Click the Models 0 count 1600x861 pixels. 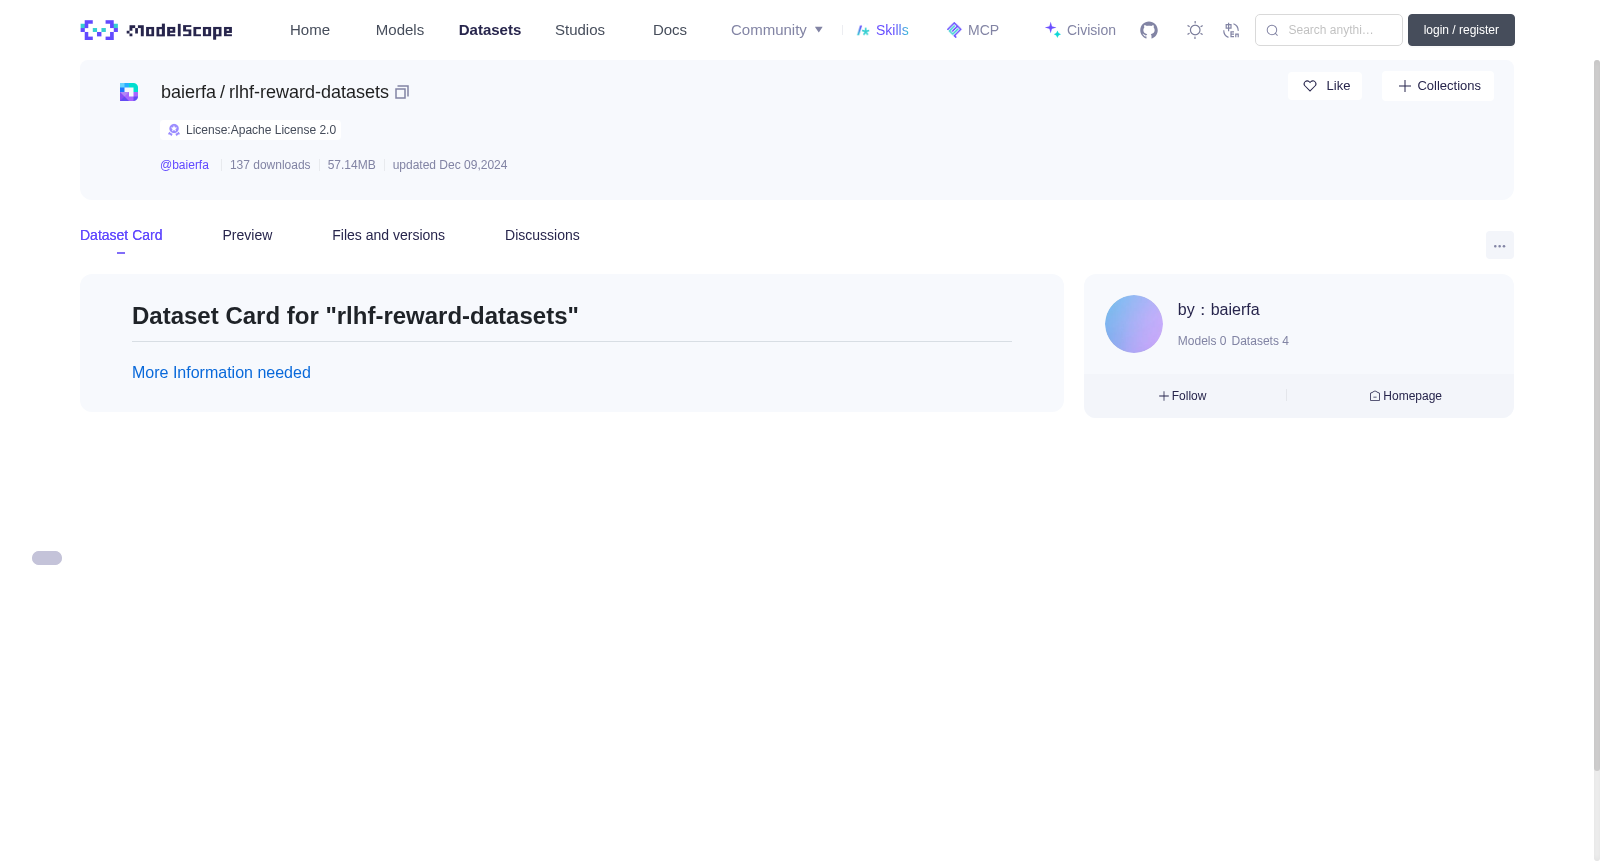click(1202, 341)
